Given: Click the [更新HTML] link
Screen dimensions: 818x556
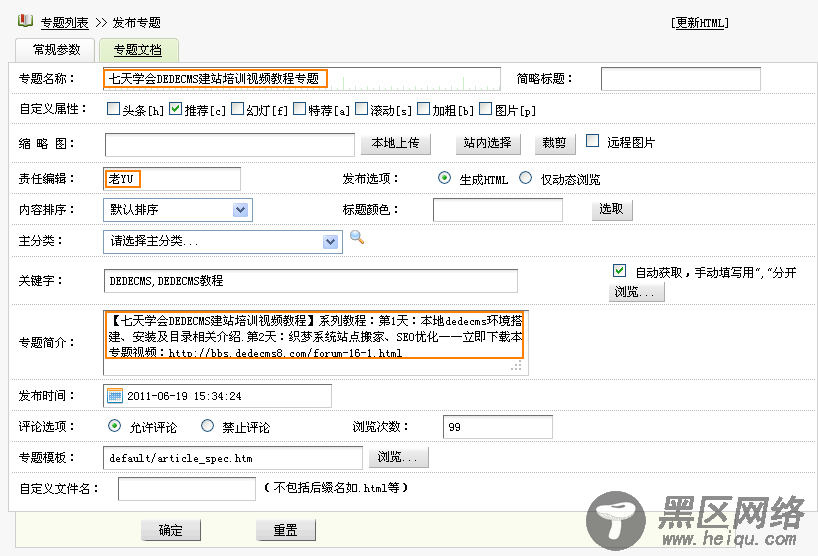Looking at the screenshot, I should click(x=700, y=22).
